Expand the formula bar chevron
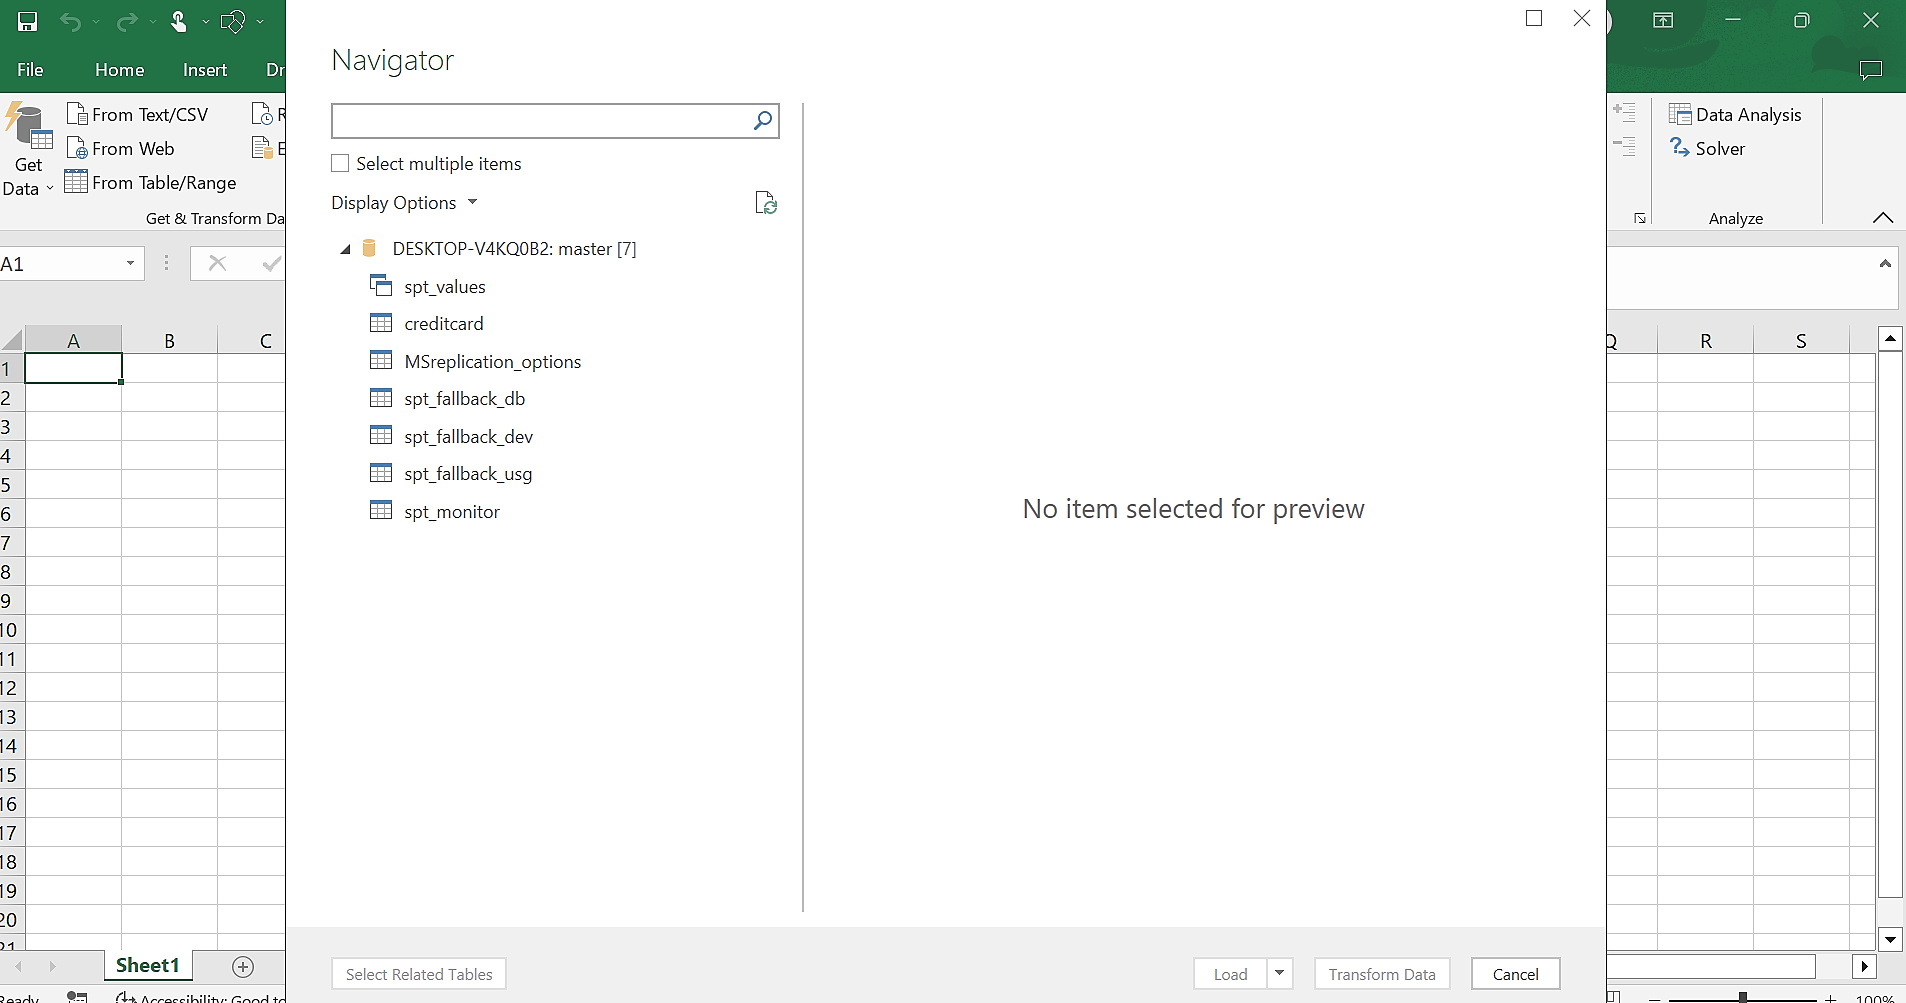1906x1003 pixels. (x=1885, y=264)
